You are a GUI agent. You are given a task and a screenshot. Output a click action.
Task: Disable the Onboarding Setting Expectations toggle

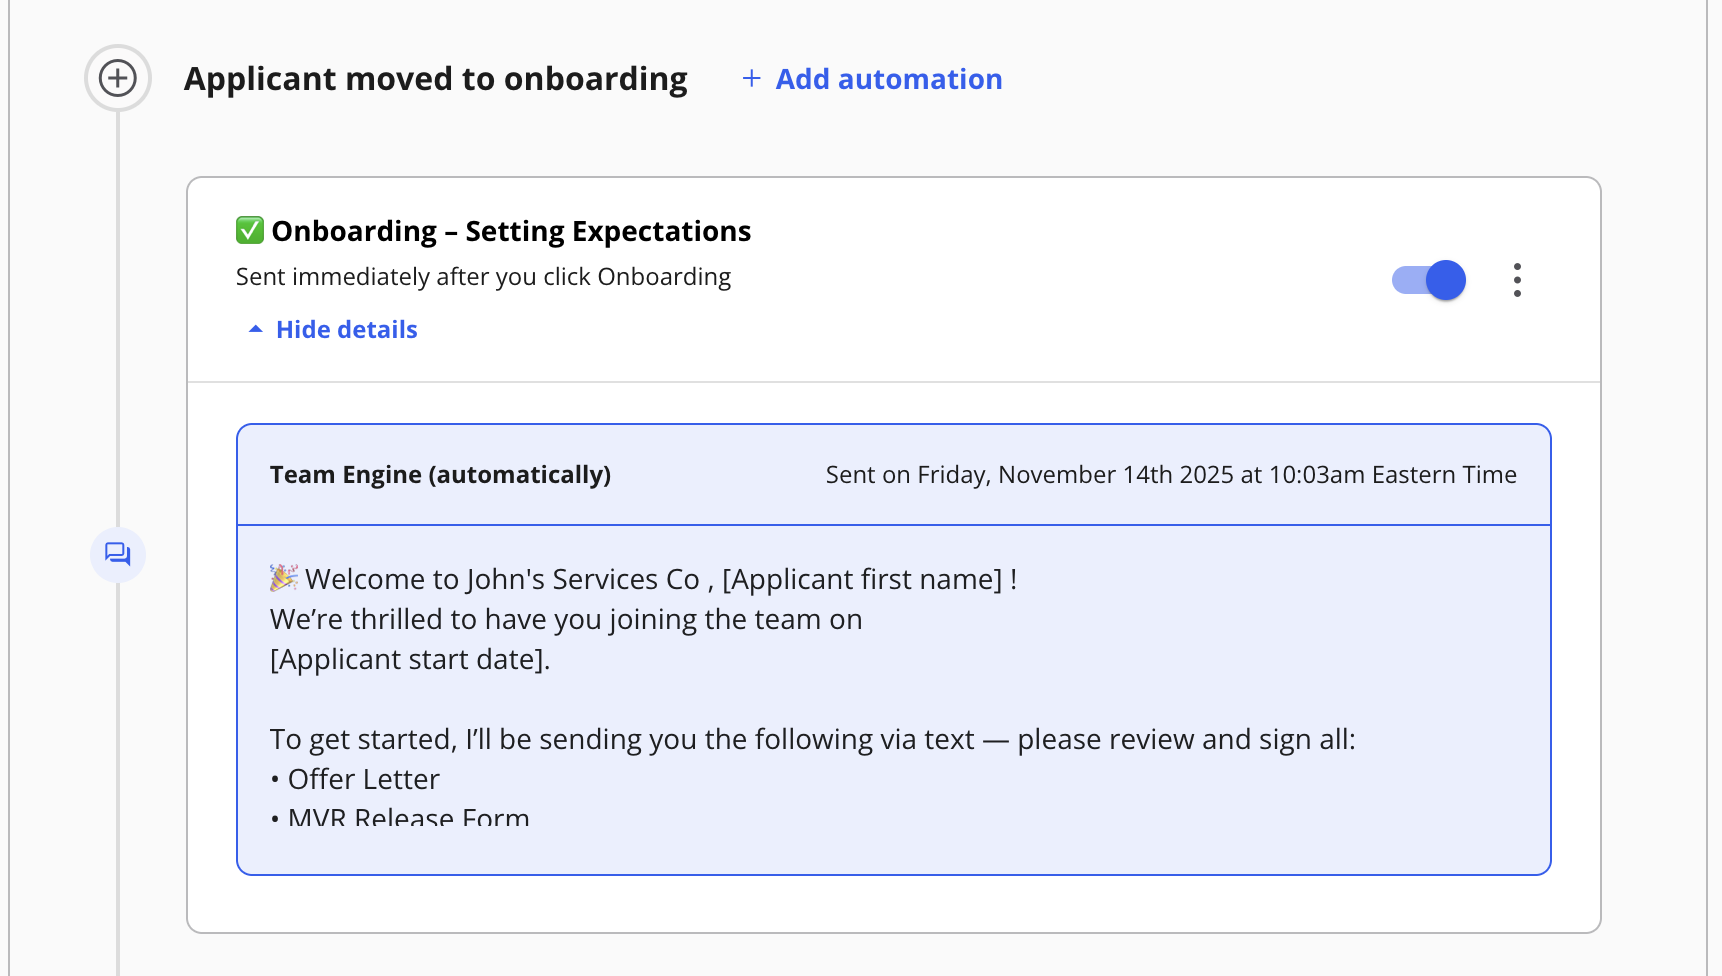[x=1429, y=280]
